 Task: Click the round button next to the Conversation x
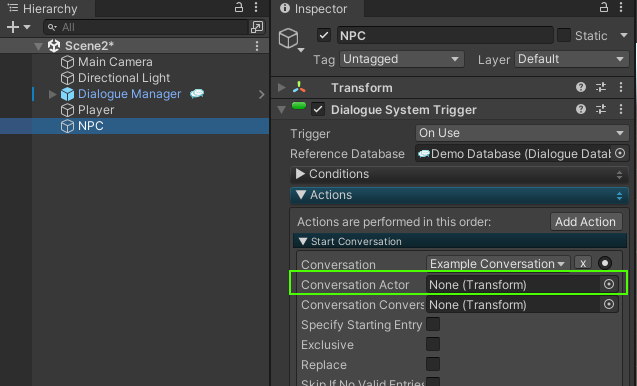(605, 263)
